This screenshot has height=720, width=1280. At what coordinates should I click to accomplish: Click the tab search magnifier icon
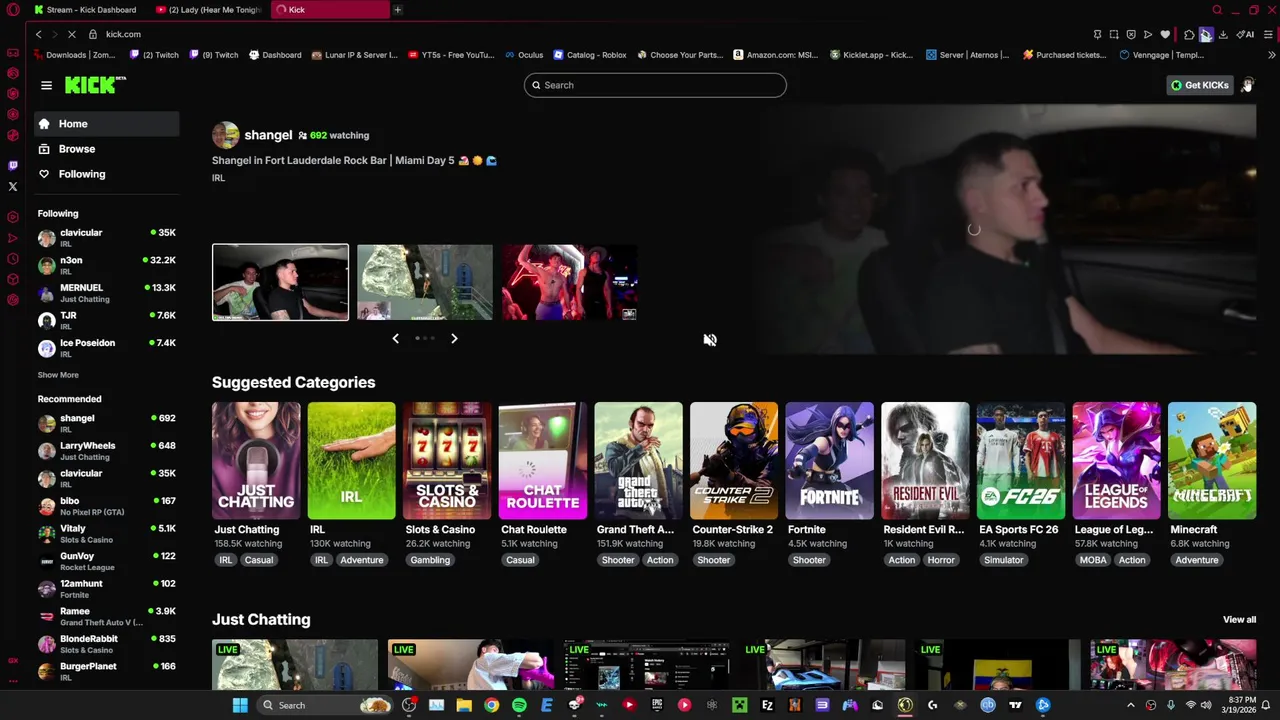pyautogui.click(x=1217, y=10)
